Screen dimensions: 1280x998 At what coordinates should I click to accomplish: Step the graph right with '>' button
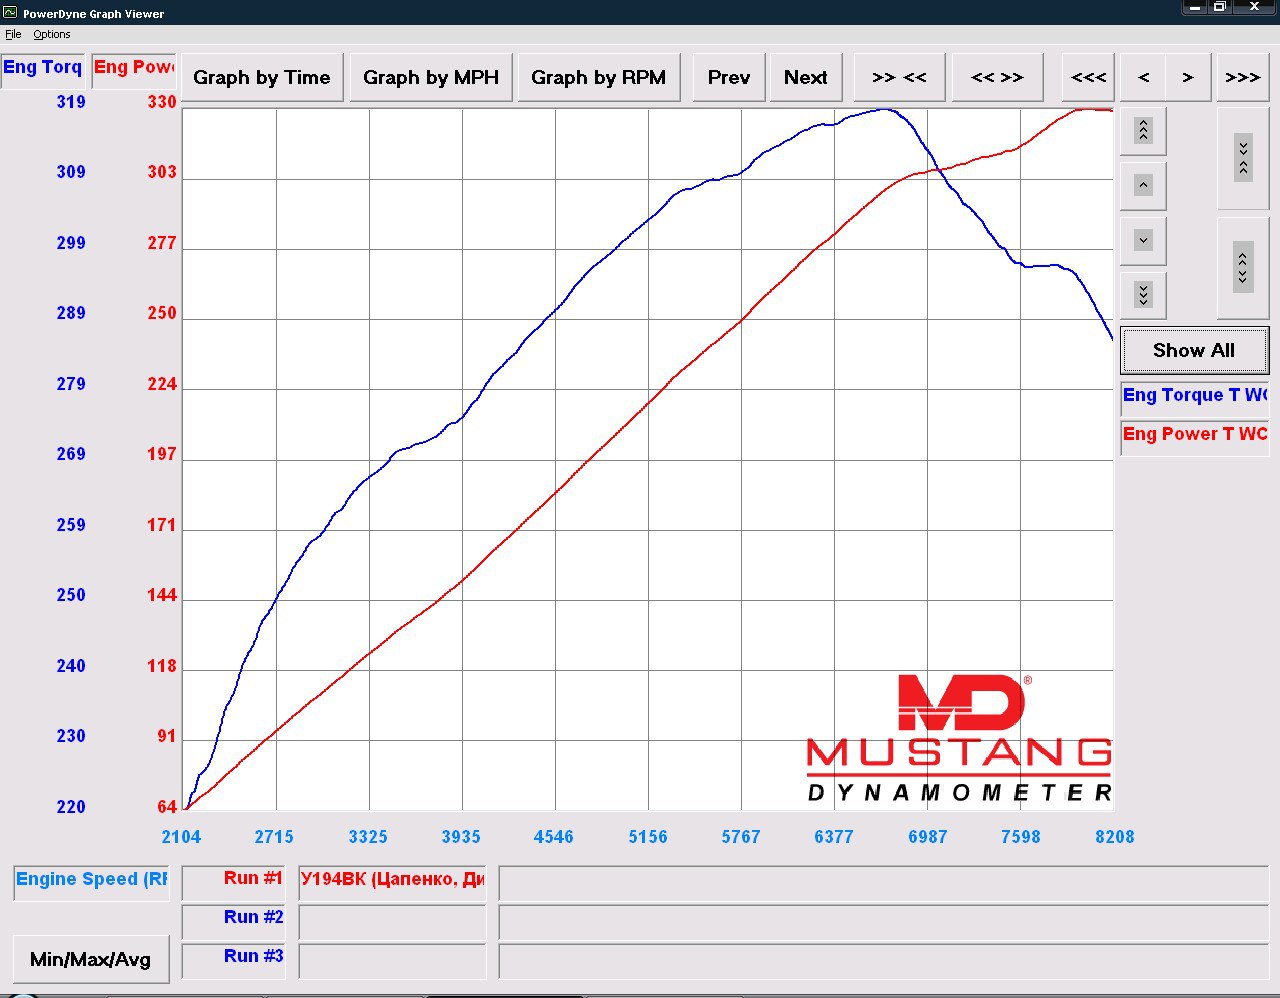coord(1187,78)
